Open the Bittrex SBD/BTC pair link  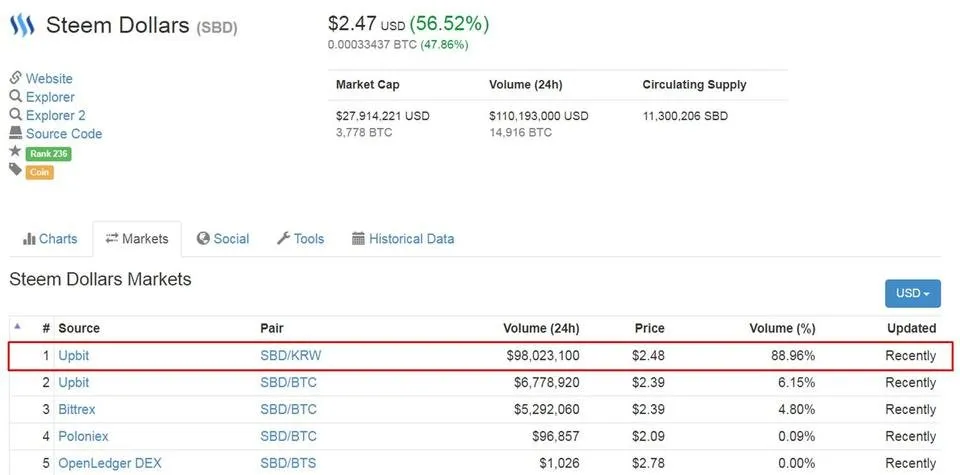[288, 409]
